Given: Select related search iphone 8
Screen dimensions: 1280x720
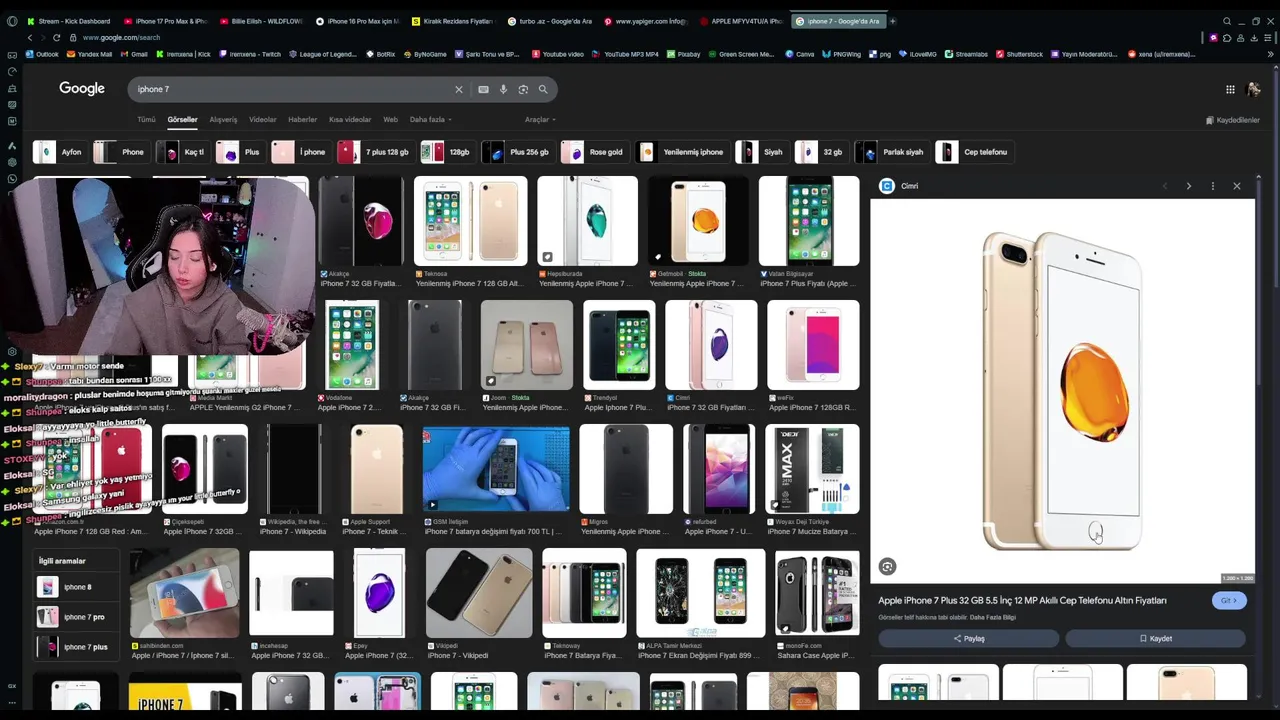Looking at the screenshot, I should 78,587.
